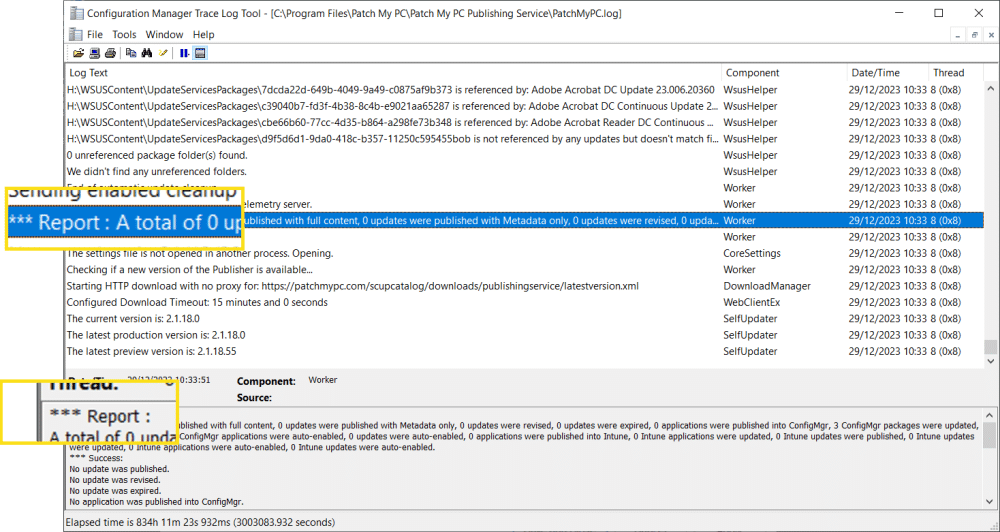Click the Open log file toolbar icon
Viewport: 1000px width, 532px height.
pyautogui.click(x=78, y=54)
